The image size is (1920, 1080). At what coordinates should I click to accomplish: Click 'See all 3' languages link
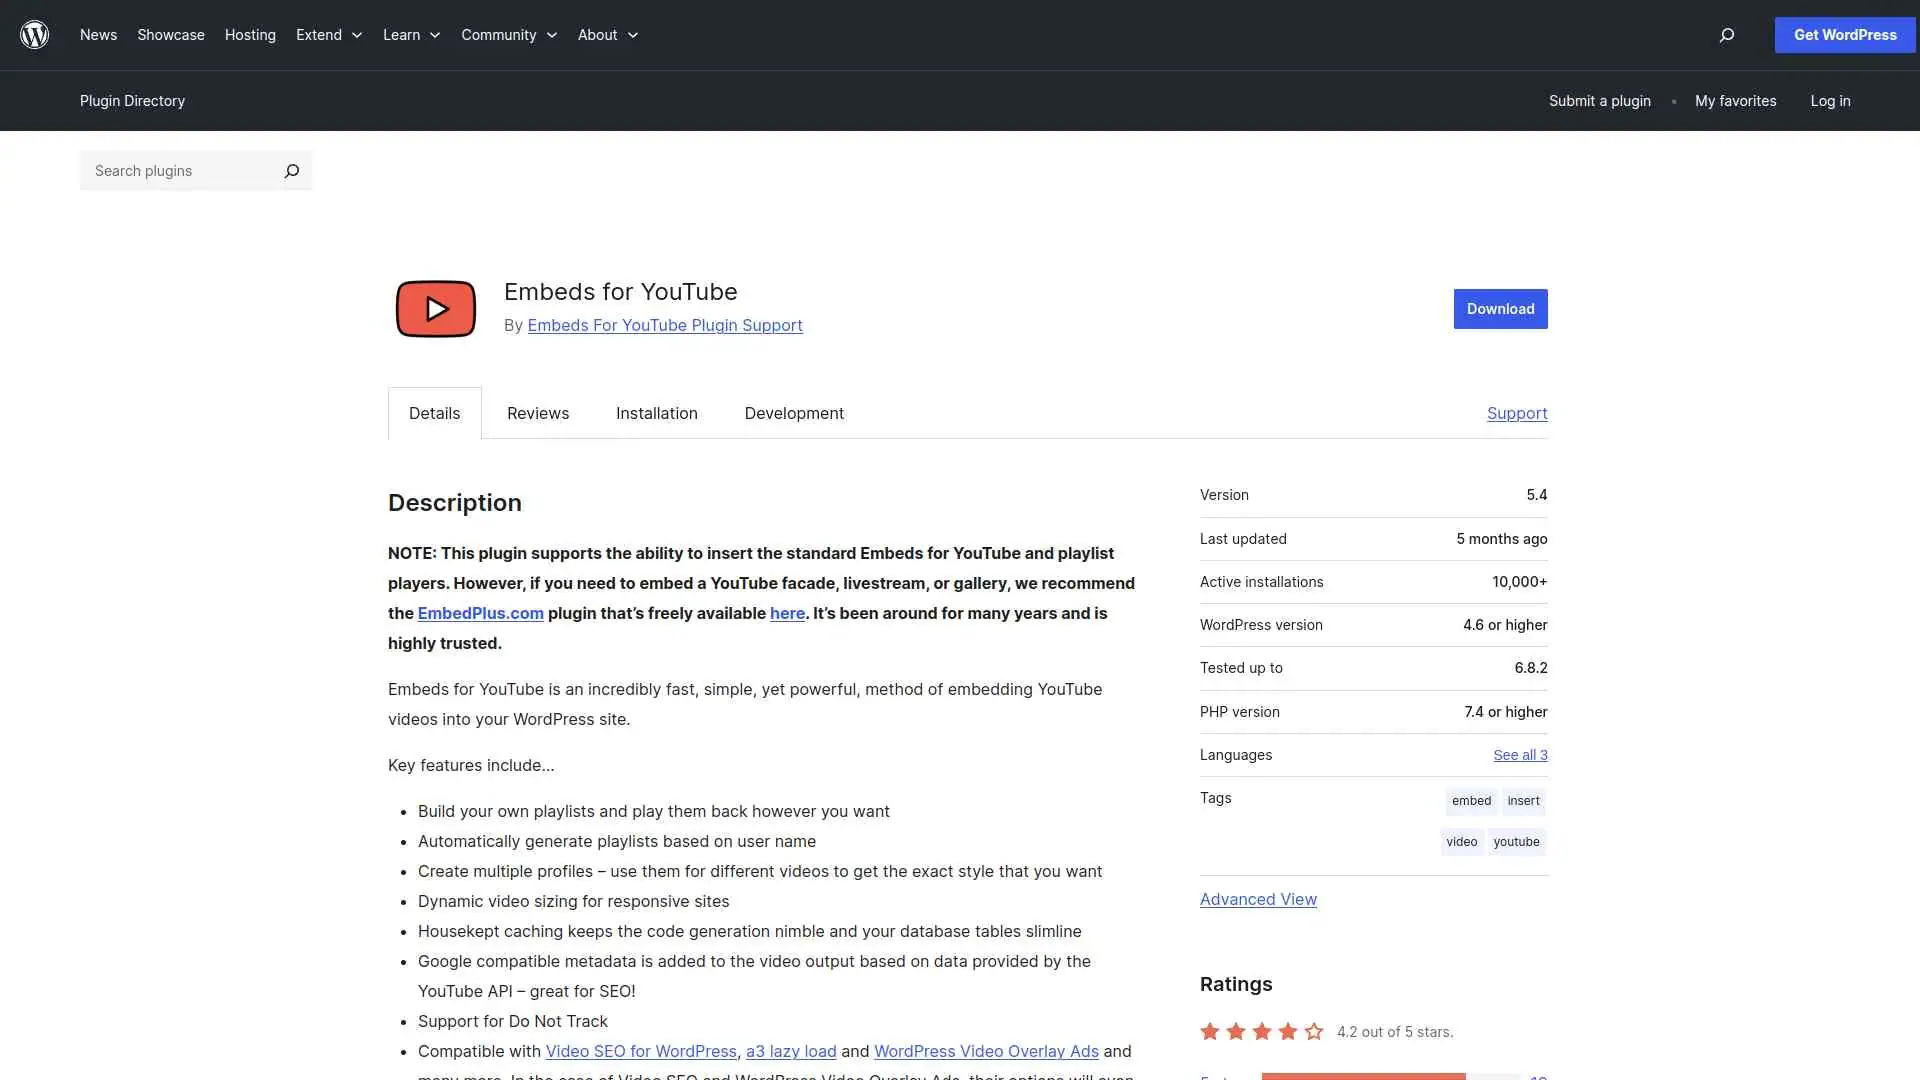click(1519, 755)
